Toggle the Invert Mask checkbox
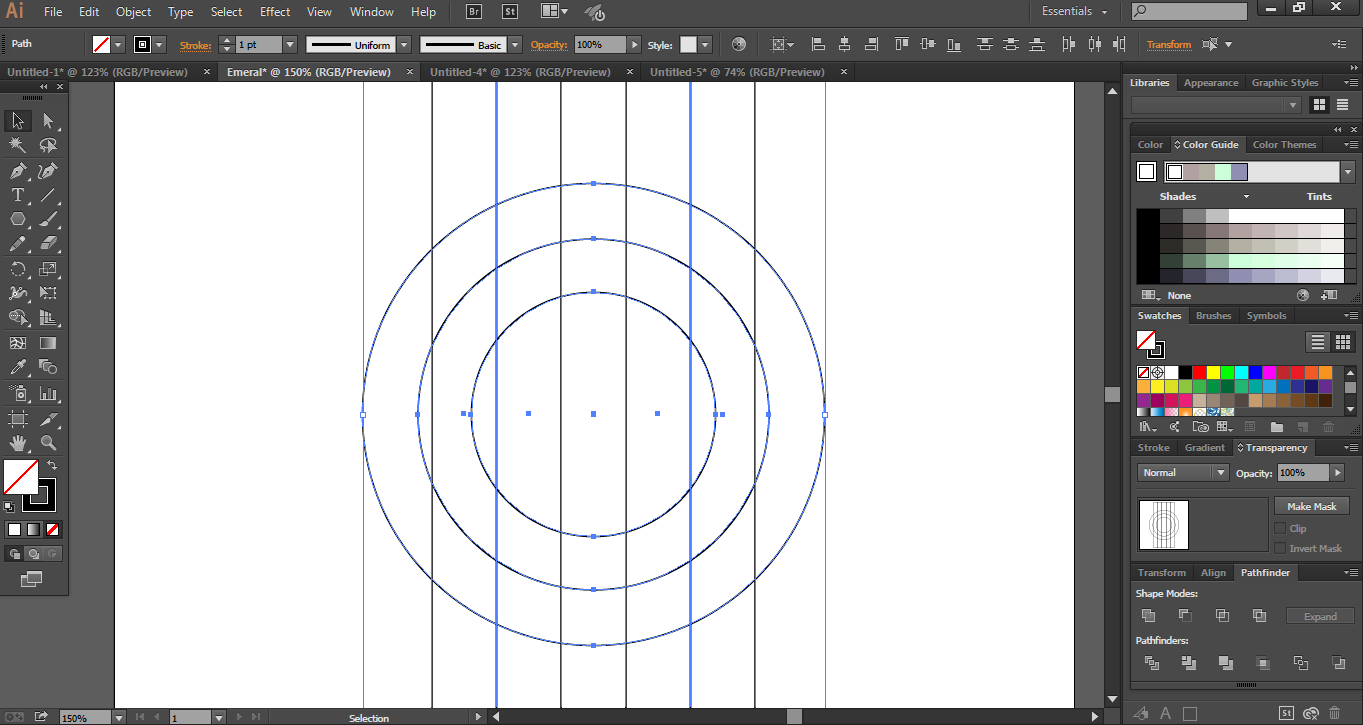The image size is (1363, 725). [1280, 548]
